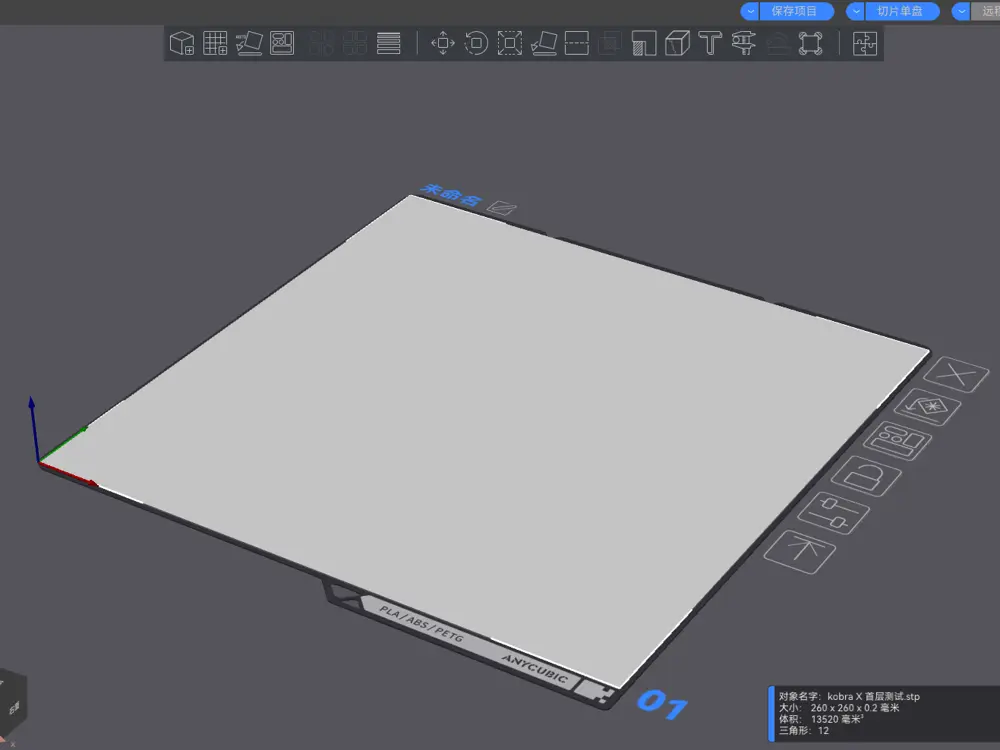Click the object name kobra X 首层测试.stp
The height and width of the screenshot is (750, 1000).
[873, 696]
